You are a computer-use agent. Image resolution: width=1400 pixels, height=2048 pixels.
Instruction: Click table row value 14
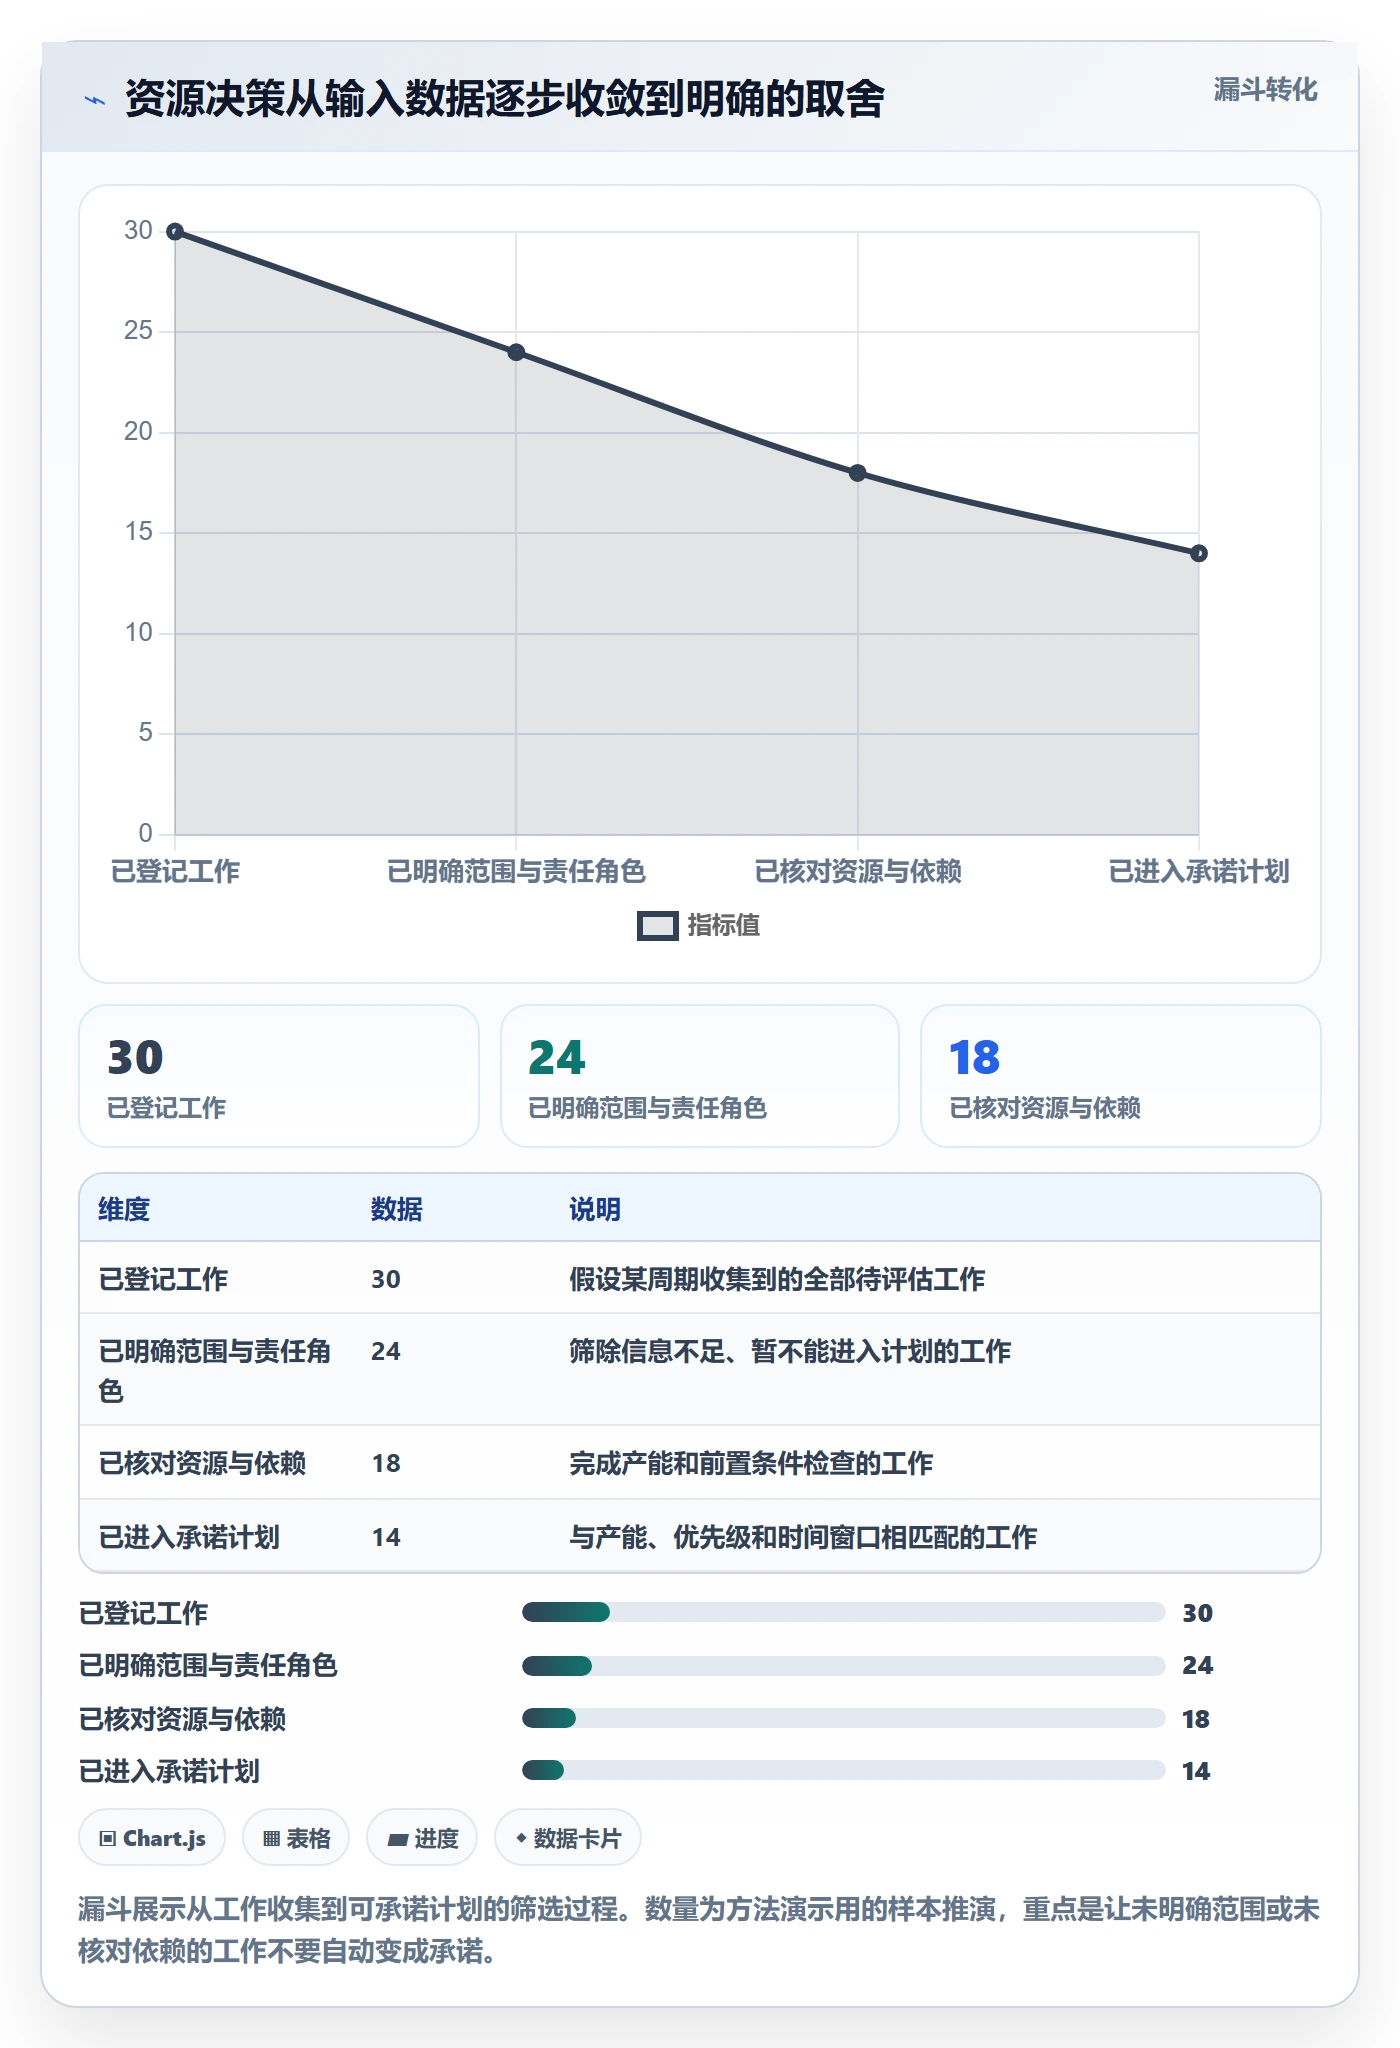386,1537
